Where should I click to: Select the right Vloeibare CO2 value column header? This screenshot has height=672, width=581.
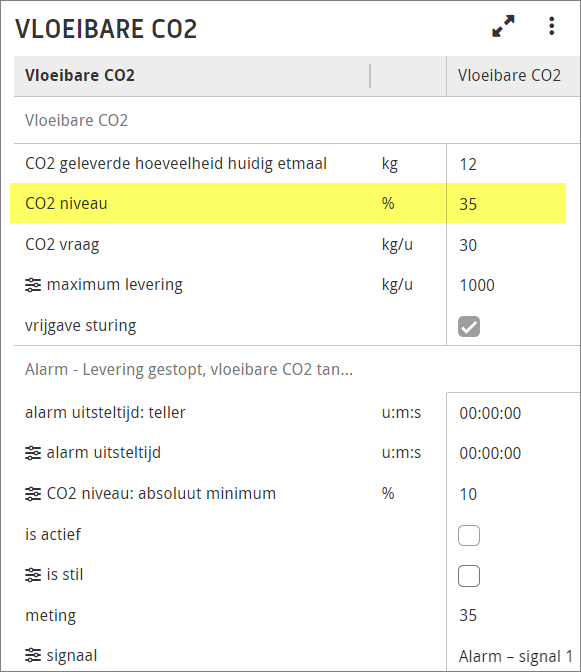509,75
